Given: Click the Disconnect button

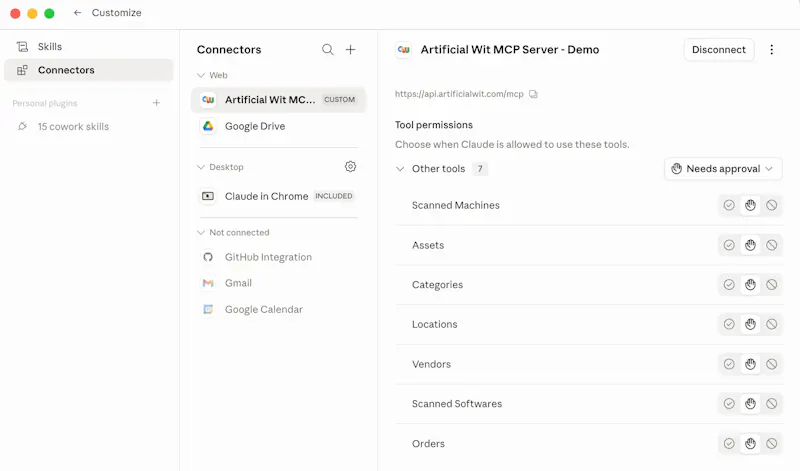Looking at the screenshot, I should pos(718,49).
